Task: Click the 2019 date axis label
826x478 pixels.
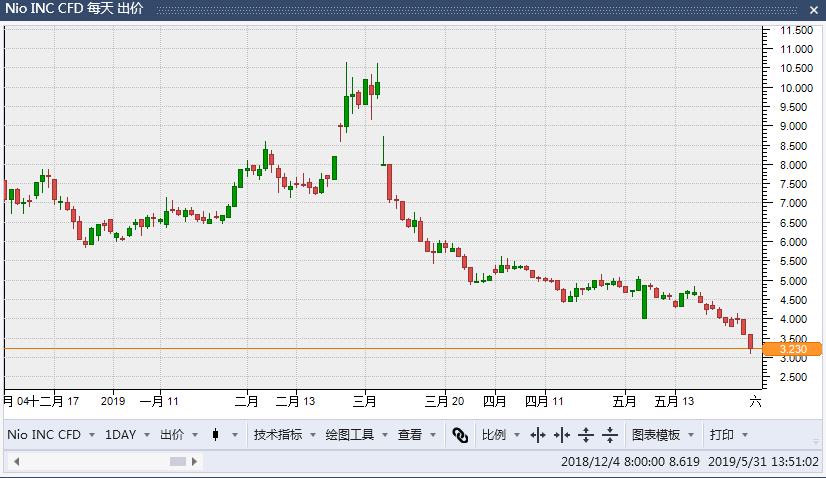Action: (x=113, y=402)
